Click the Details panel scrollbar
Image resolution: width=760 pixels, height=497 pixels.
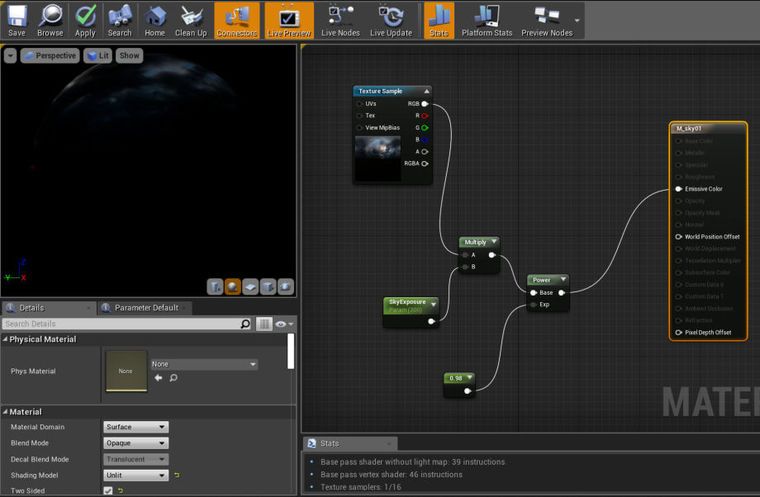coord(291,351)
